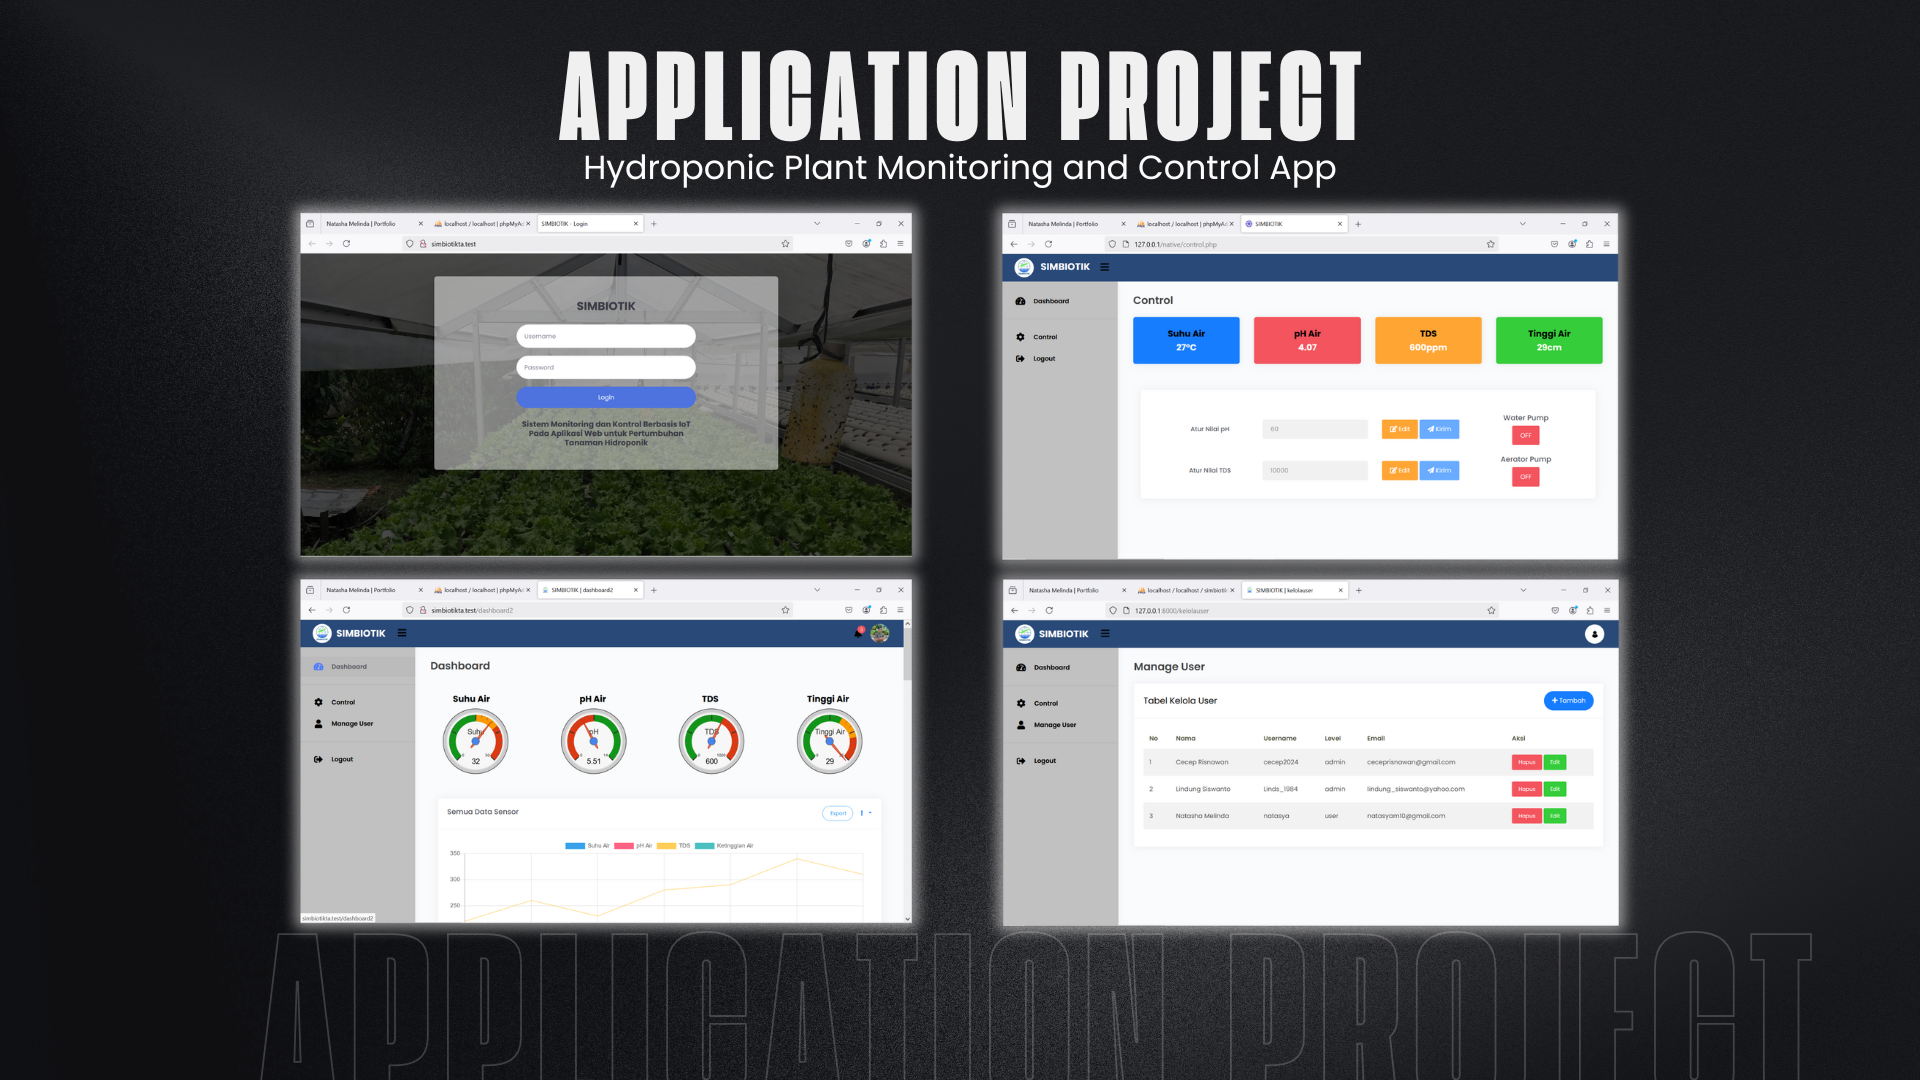Select the SIMBIOTIK | kelolauser tab
1920x1080 pixels.
click(1293, 591)
